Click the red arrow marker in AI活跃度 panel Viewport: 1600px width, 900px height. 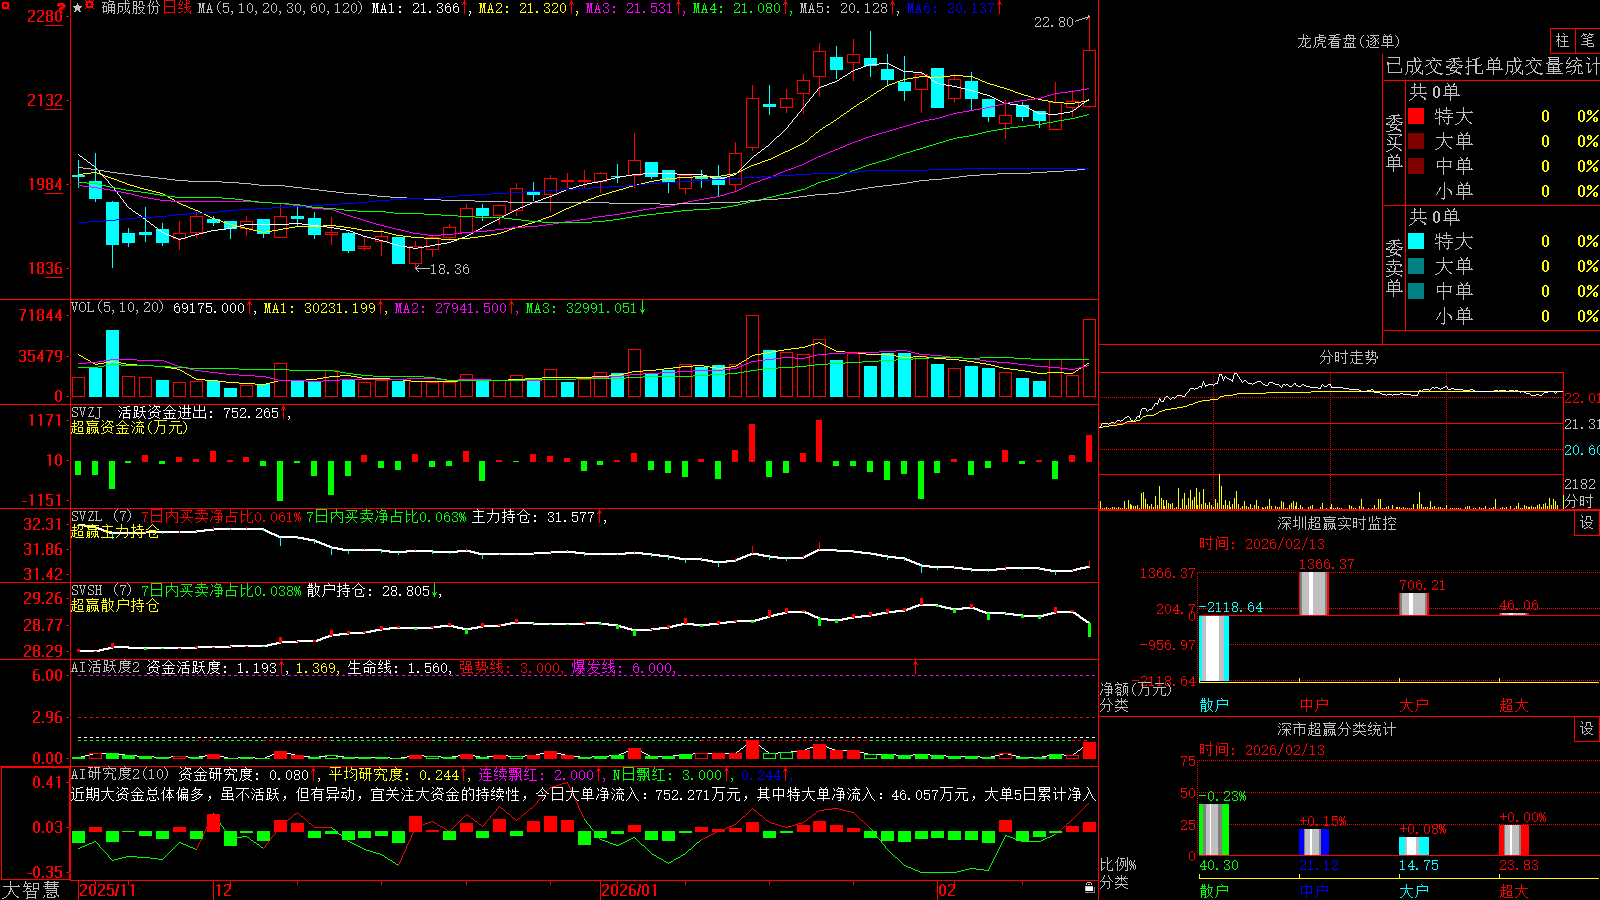915,665
